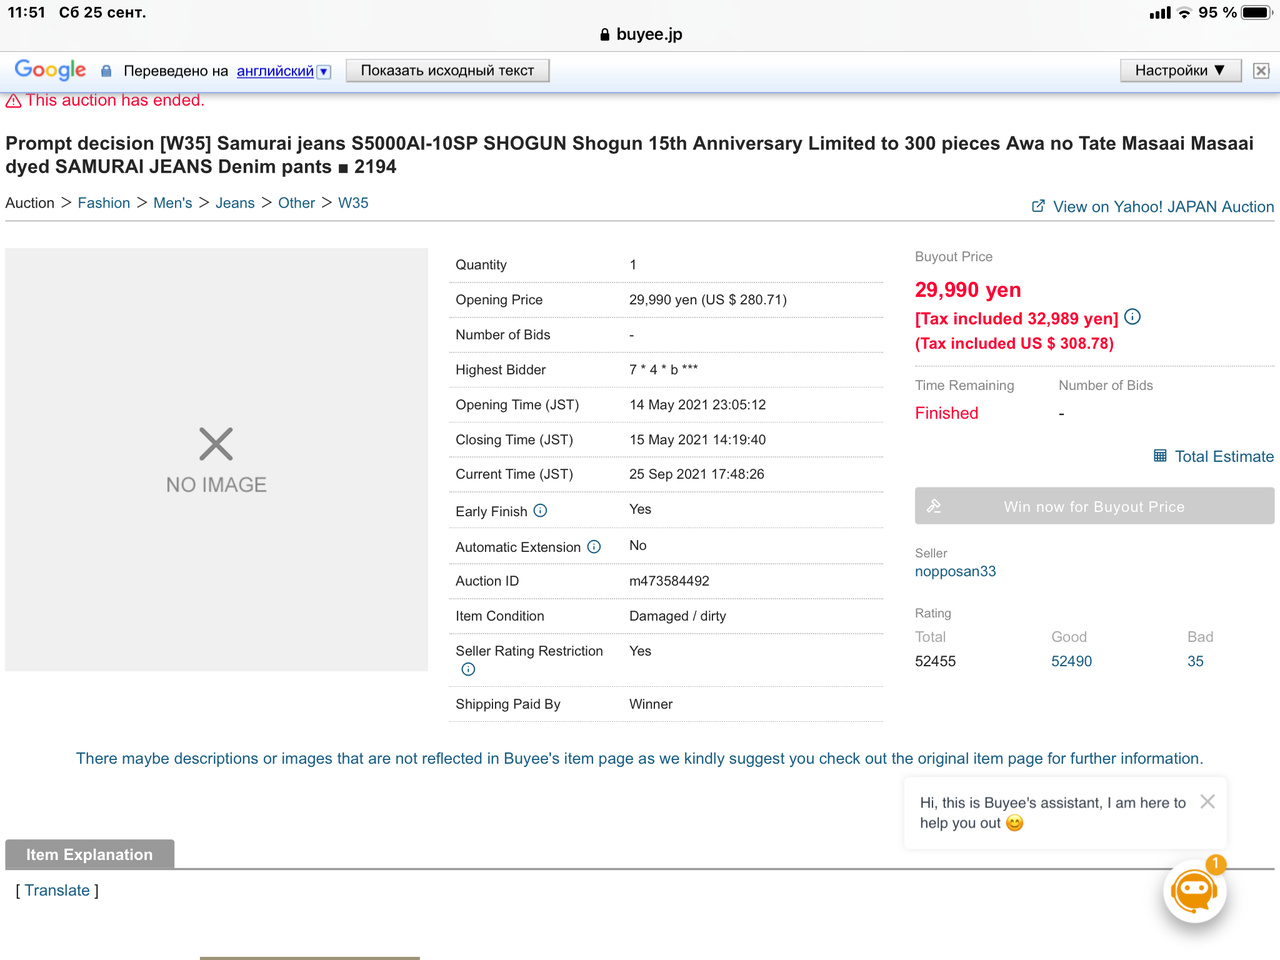Click the Automatic Extension info icon
The width and height of the screenshot is (1280, 960).
coord(594,547)
